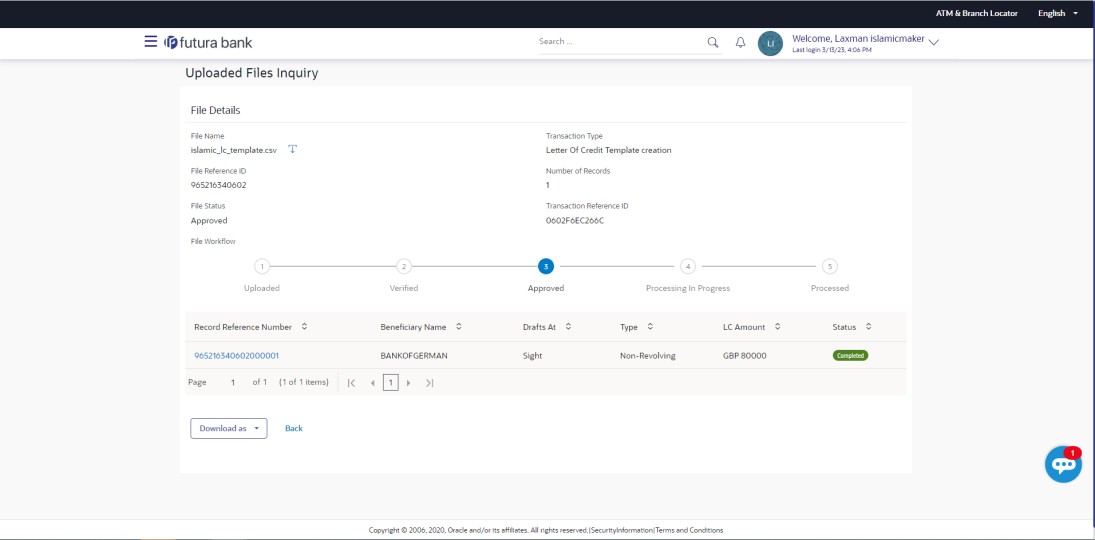The width and height of the screenshot is (1095, 540).
Task: Click the GBP 80000 amount cell
Action: click(x=744, y=356)
